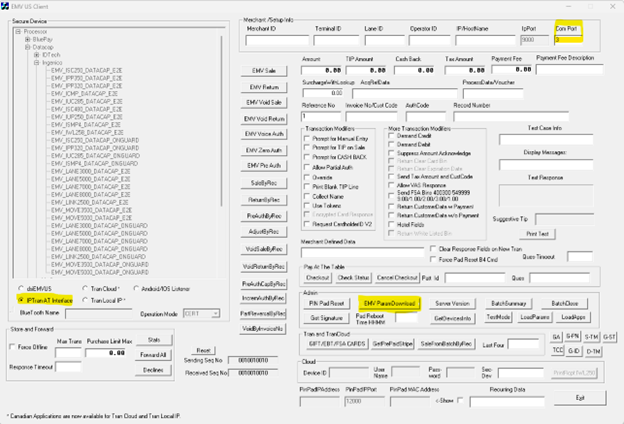Expand the IDTech tree node
The image size is (624, 424).
[37, 55]
